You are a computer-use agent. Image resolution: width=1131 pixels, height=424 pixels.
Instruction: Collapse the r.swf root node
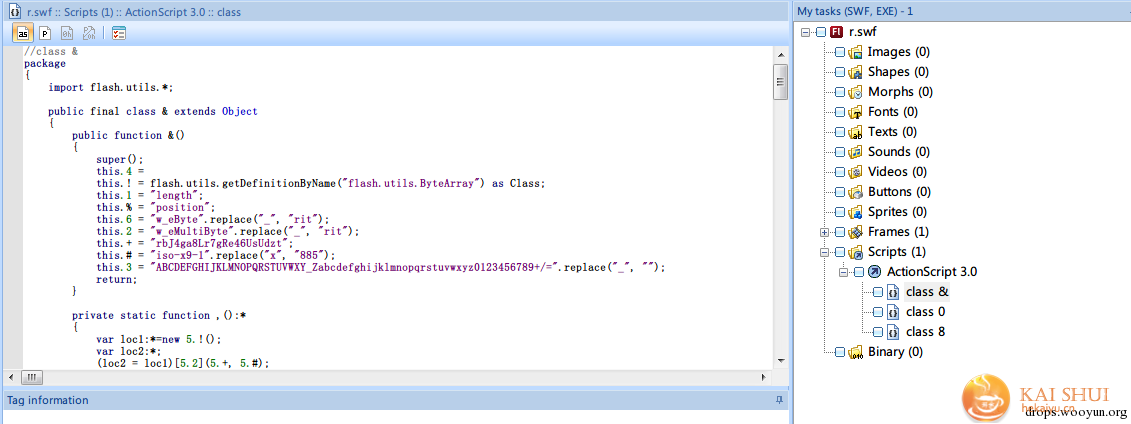pos(806,32)
